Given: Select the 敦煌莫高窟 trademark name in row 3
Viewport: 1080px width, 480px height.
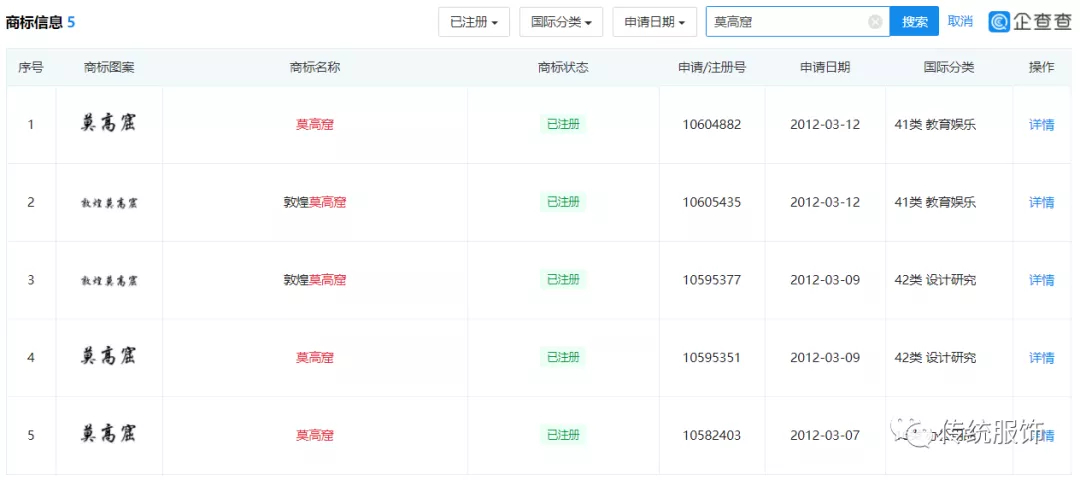Looking at the screenshot, I should coord(314,280).
